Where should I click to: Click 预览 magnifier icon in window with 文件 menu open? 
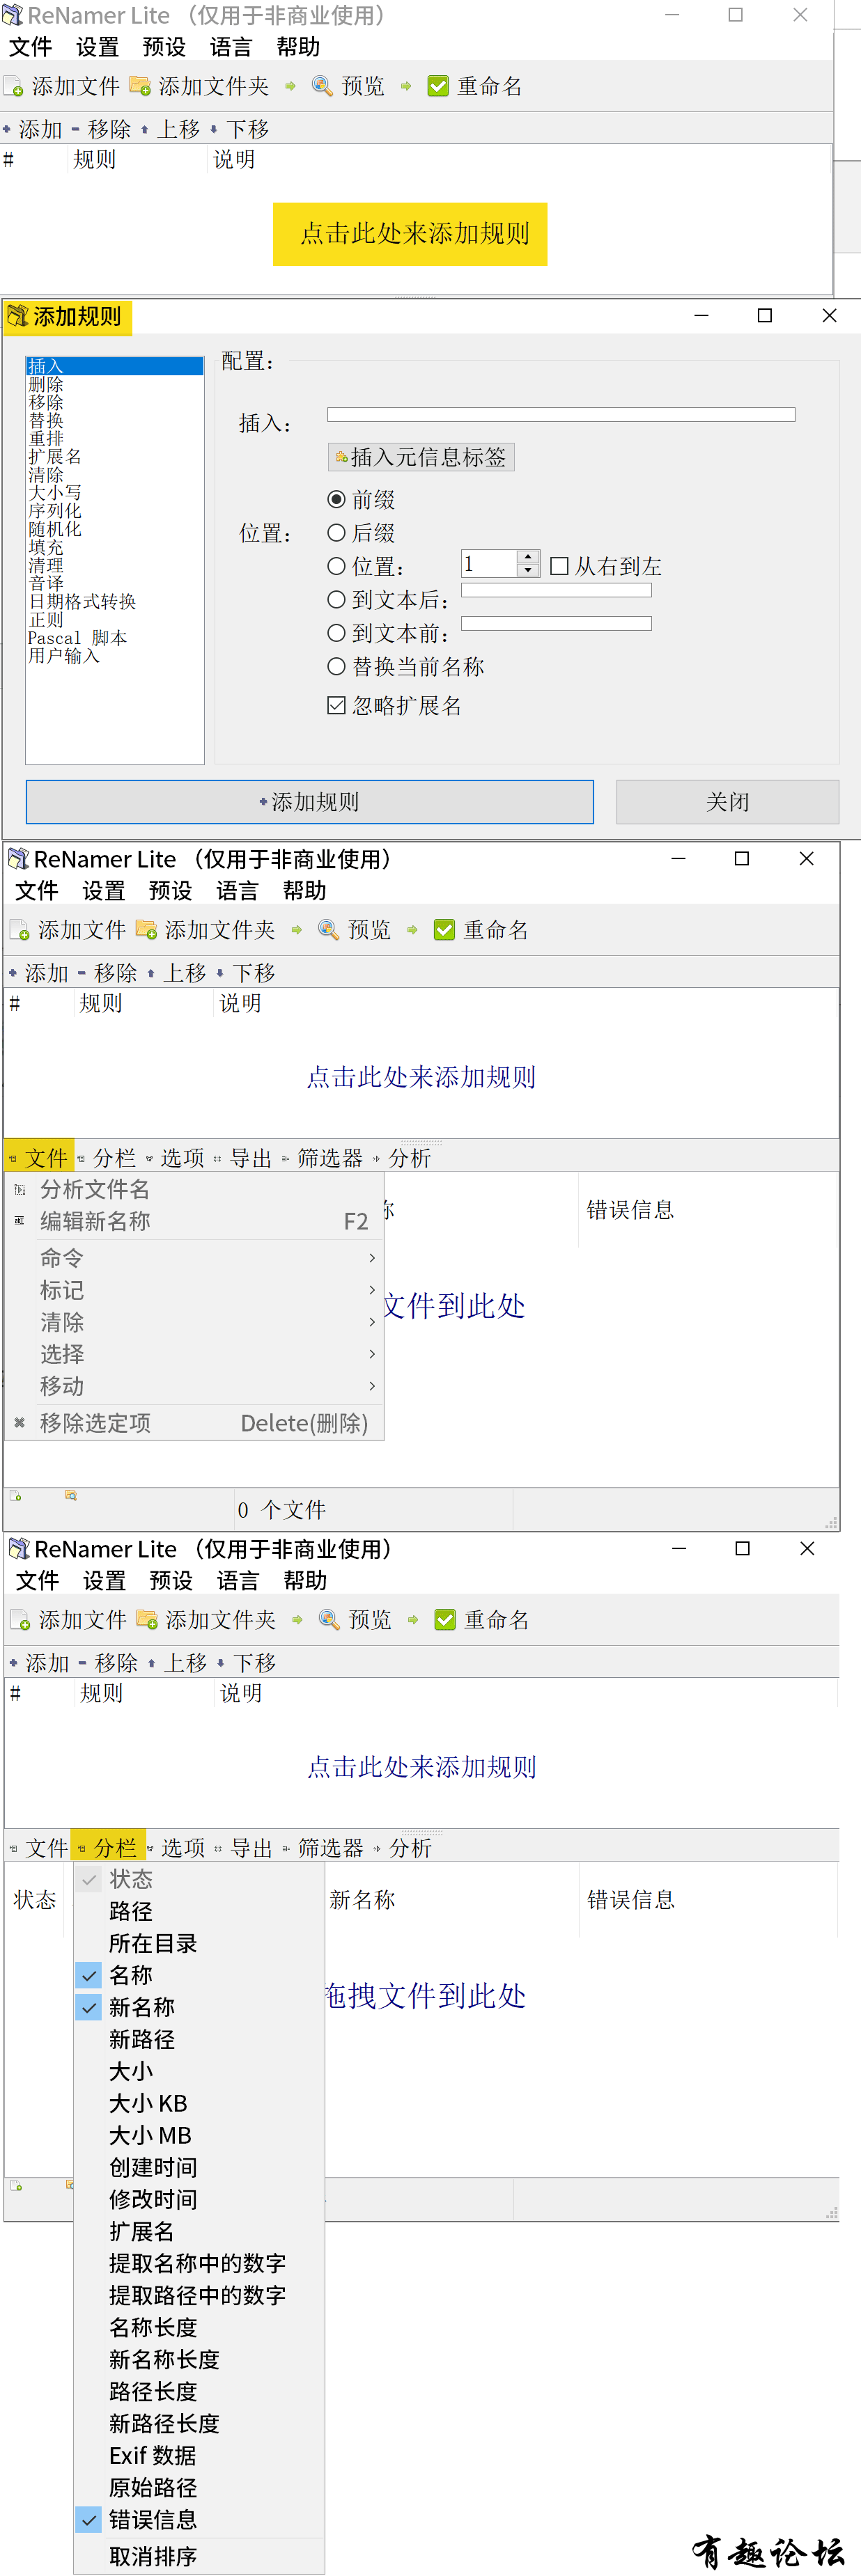[x=328, y=930]
